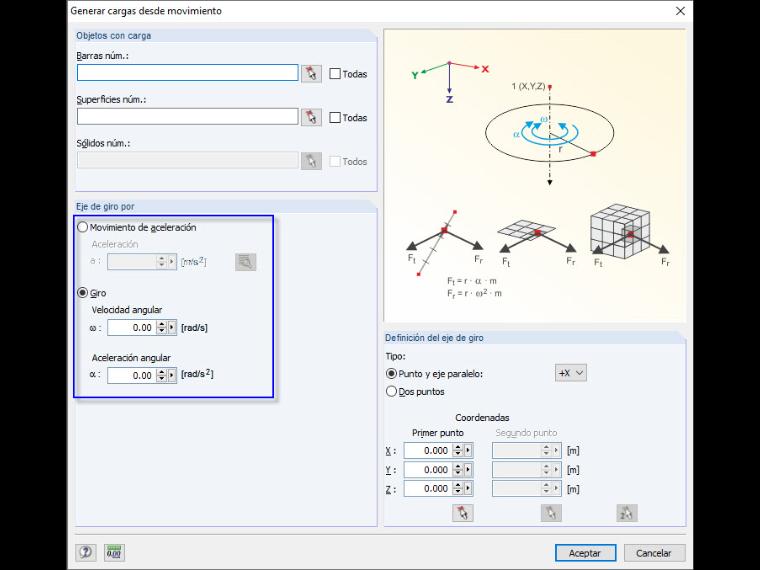This screenshot has height=570, width=760.
Task: Click the ω velocidad angular value field
Action: coord(132,328)
